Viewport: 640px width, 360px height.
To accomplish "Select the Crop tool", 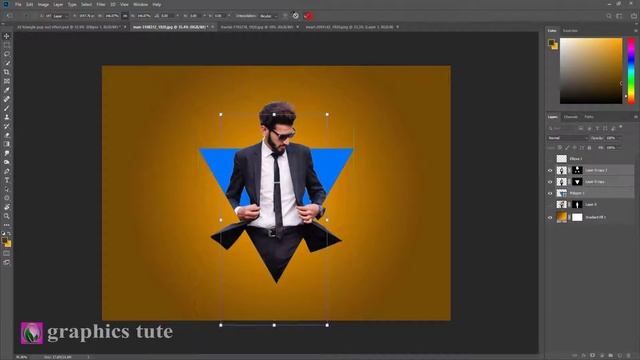I will [x=7, y=72].
